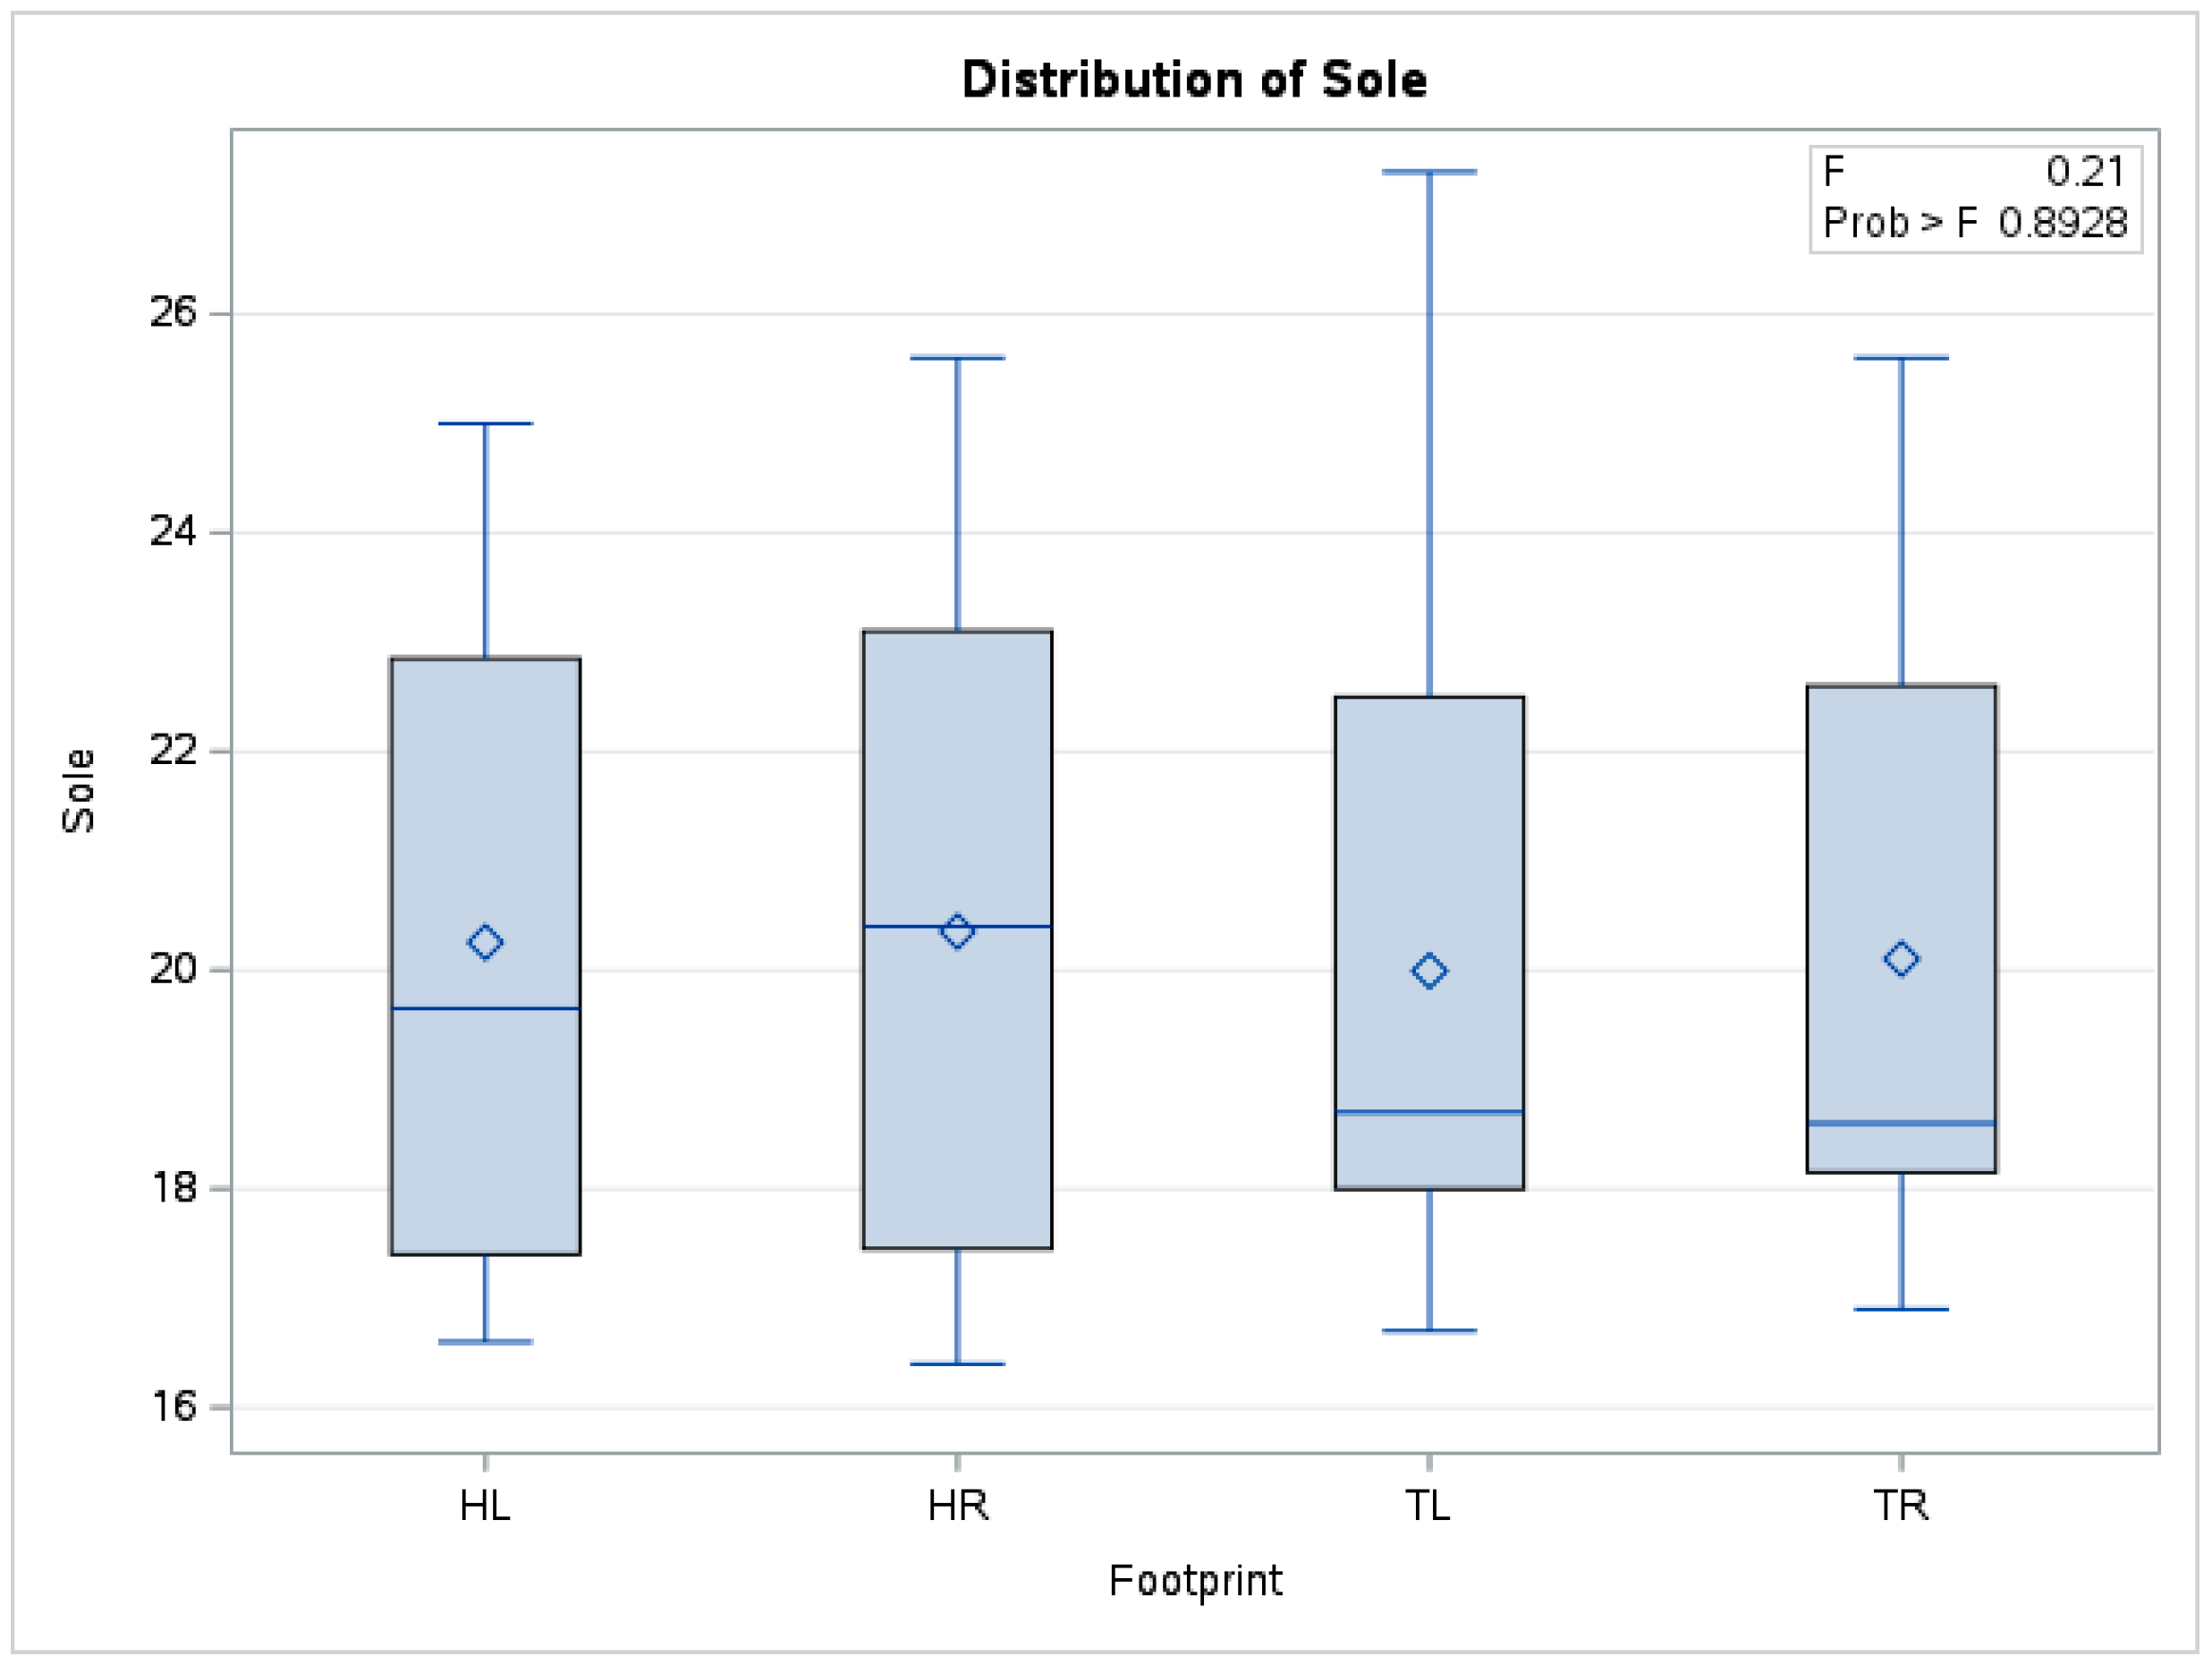The height and width of the screenshot is (1673, 2212).
Task: Click the "Prob > F 0.8928" text
Action: click(1975, 223)
